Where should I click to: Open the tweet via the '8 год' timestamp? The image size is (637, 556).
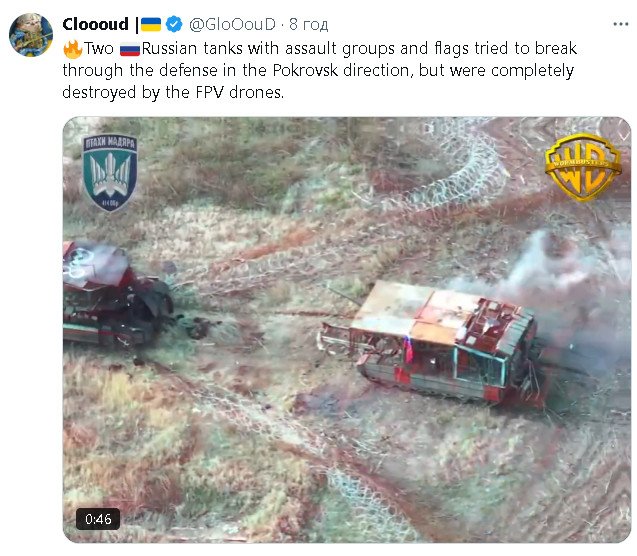[x=309, y=24]
